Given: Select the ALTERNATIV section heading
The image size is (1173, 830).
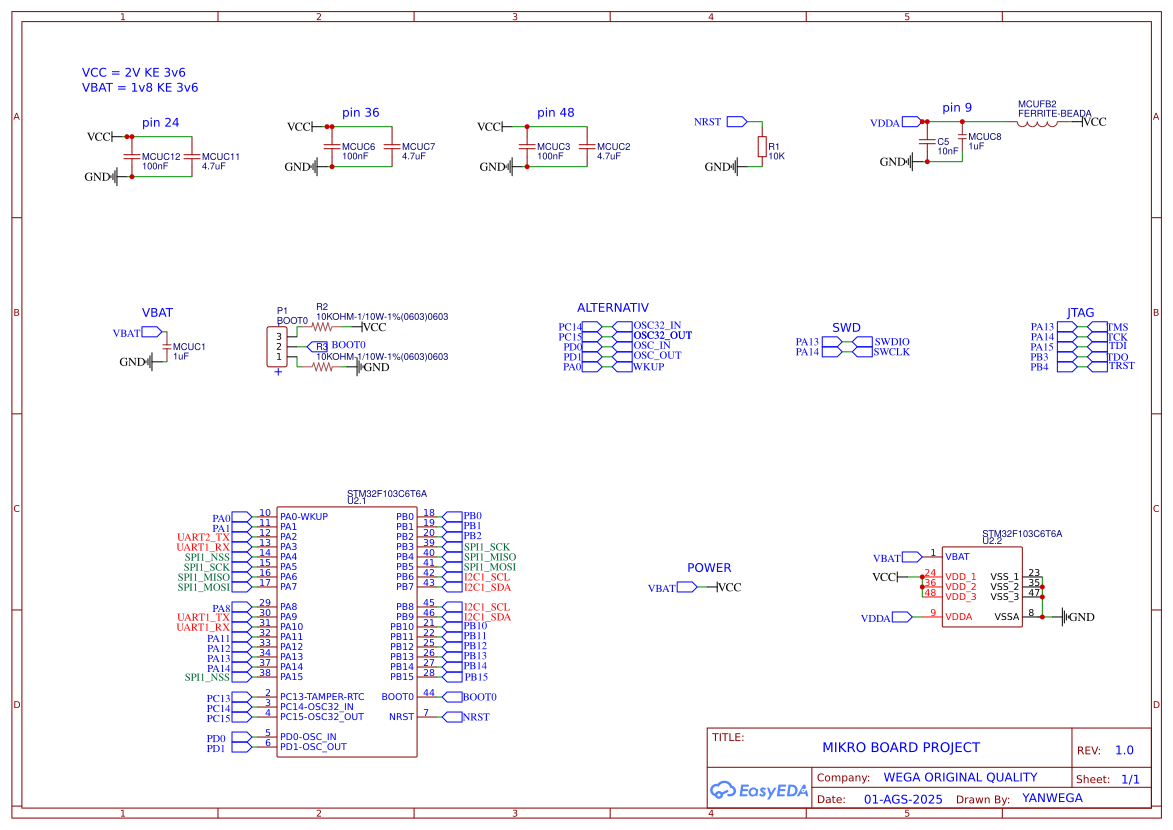Looking at the screenshot, I should [x=611, y=307].
